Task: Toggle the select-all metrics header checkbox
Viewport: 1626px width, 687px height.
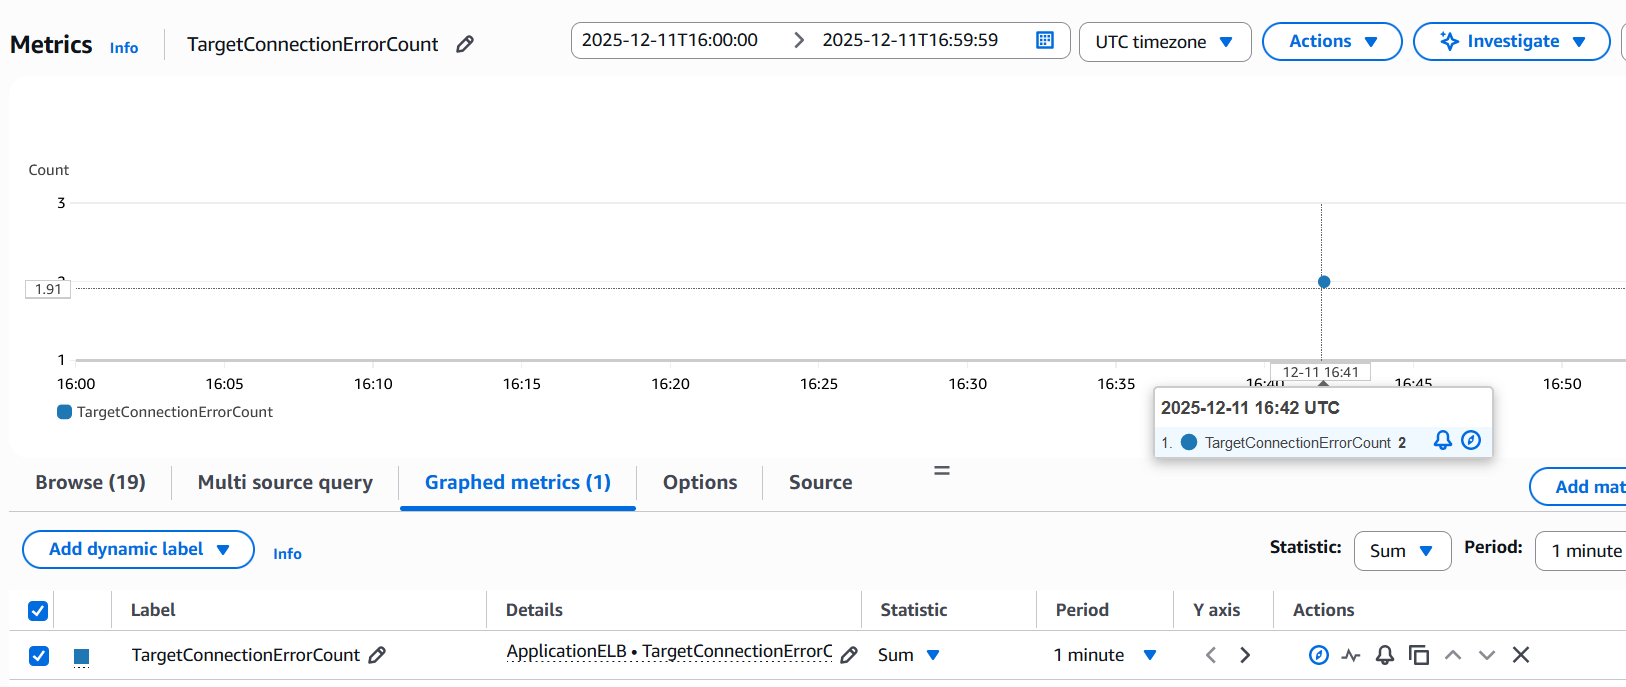Action: (x=38, y=611)
